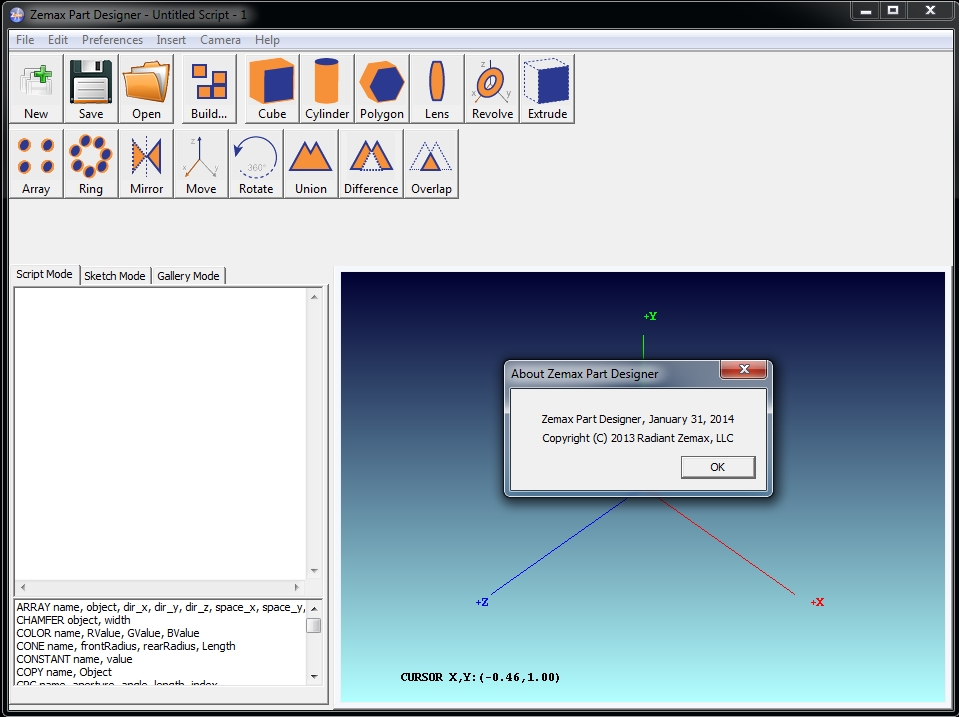Viewport: 959px width, 717px height.
Task: Switch to the Gallery Mode tab
Action: (188, 276)
